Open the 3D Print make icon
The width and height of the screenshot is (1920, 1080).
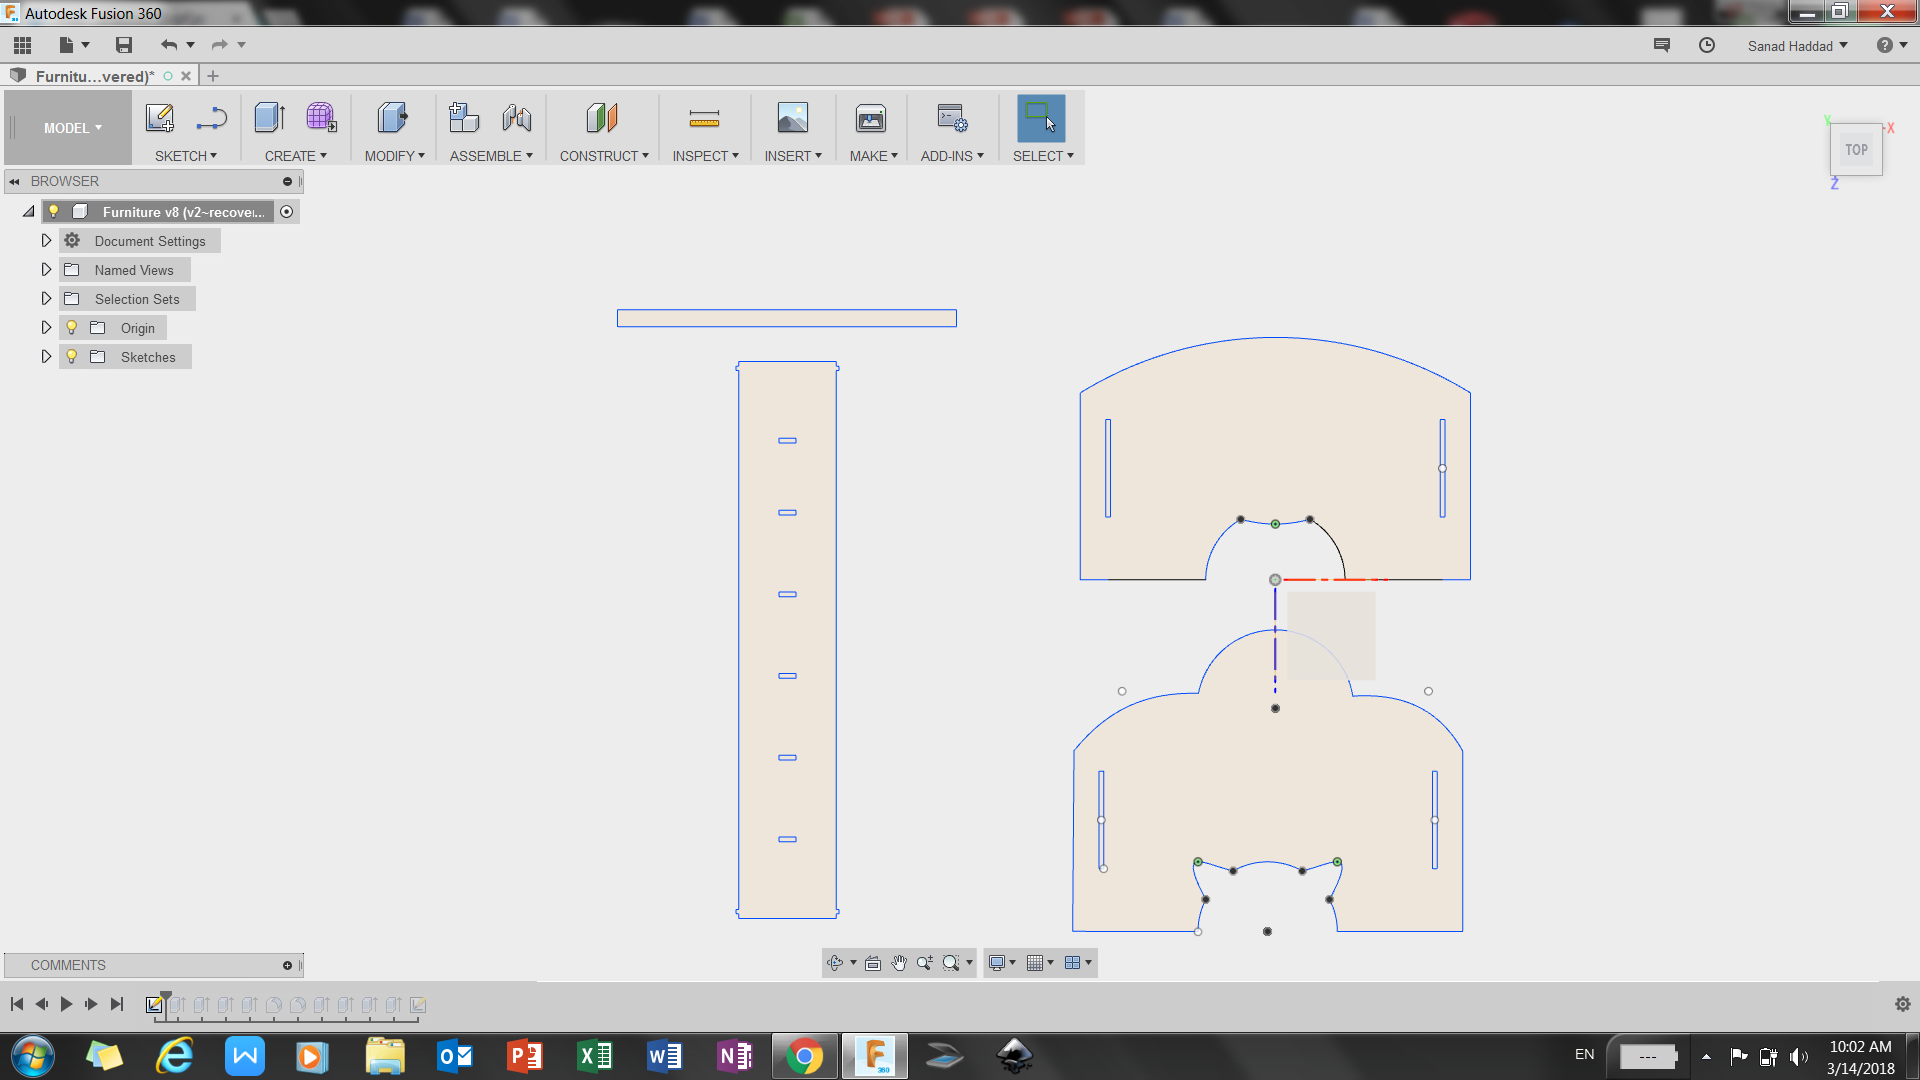(871, 119)
